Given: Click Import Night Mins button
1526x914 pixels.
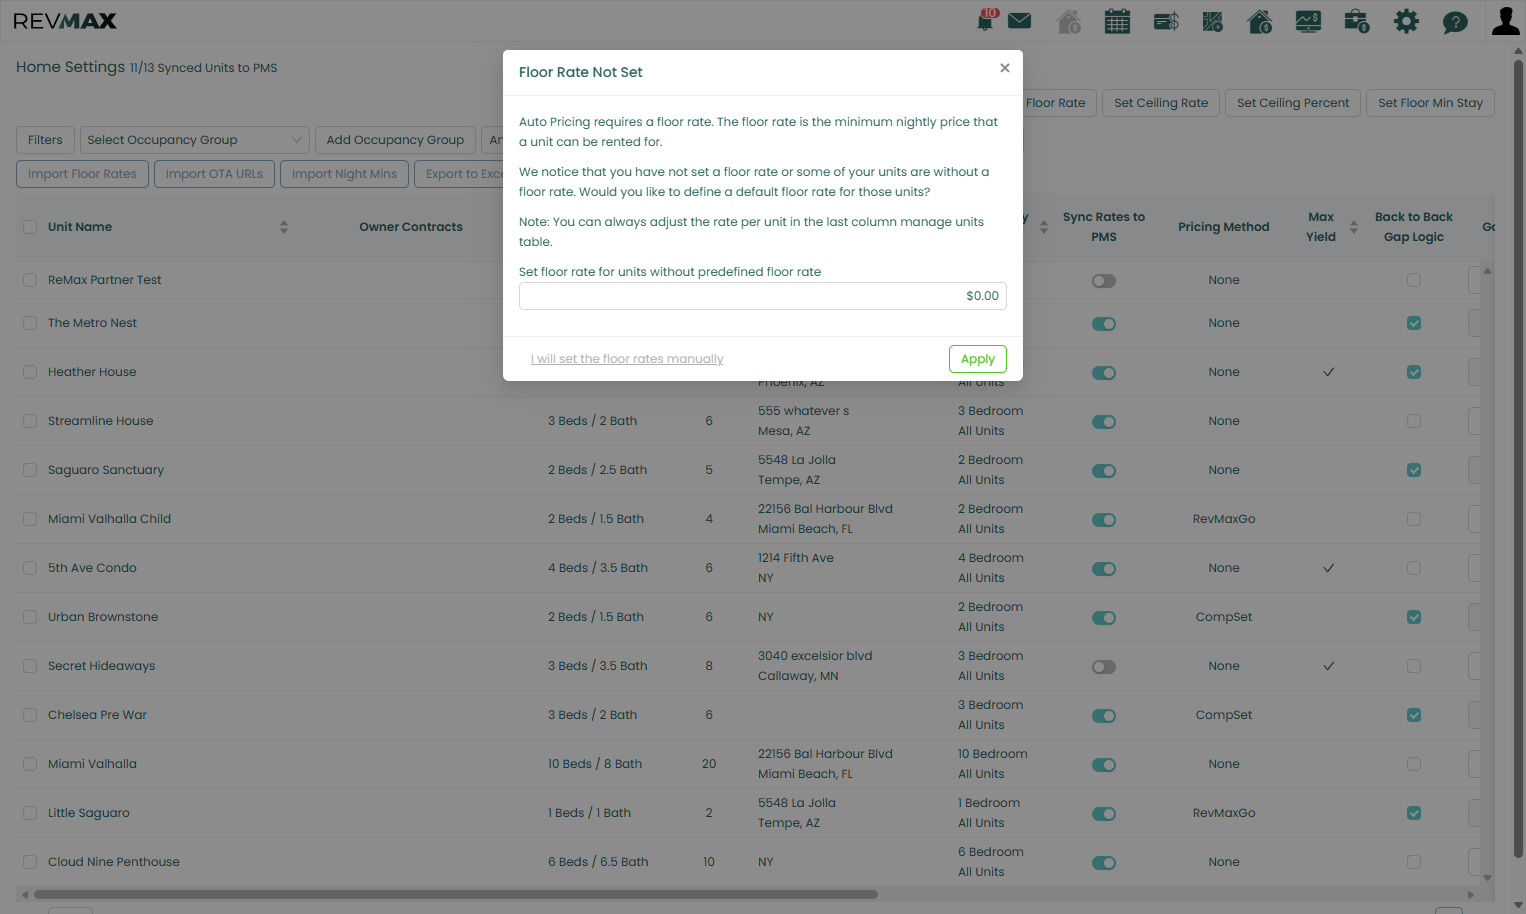Looking at the screenshot, I should pyautogui.click(x=344, y=174).
